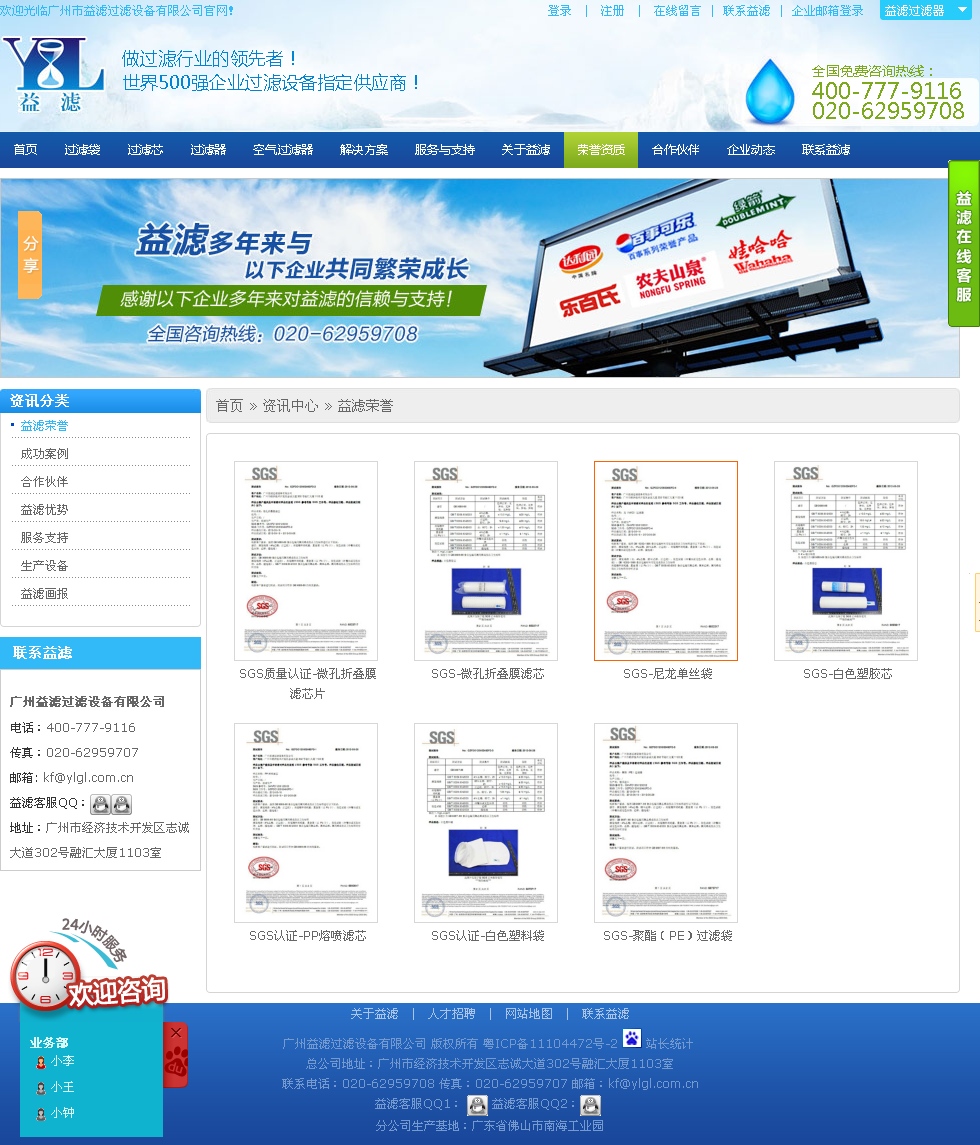Chat with 小李 in consultation widget
980x1145 pixels.
pyautogui.click(x=62, y=1061)
